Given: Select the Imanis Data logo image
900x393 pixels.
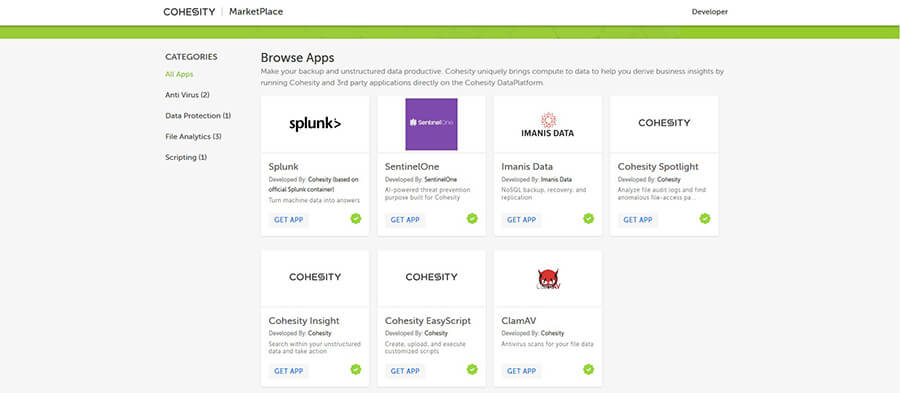Looking at the screenshot, I should (548, 124).
